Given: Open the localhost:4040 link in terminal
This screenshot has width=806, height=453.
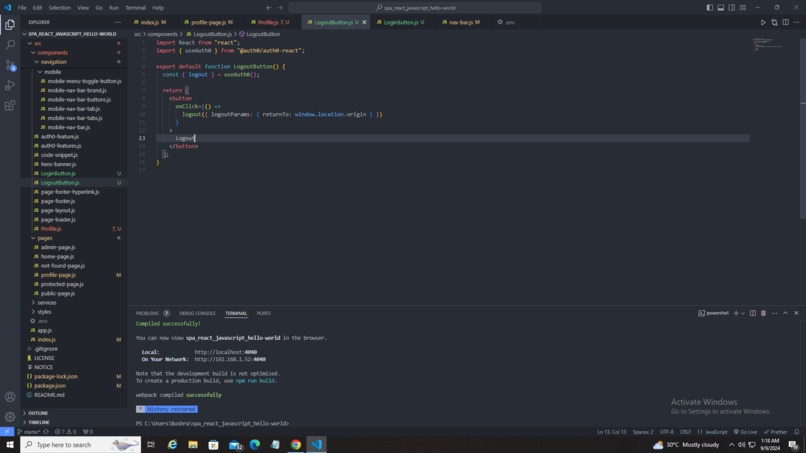Looking at the screenshot, I should (226, 352).
